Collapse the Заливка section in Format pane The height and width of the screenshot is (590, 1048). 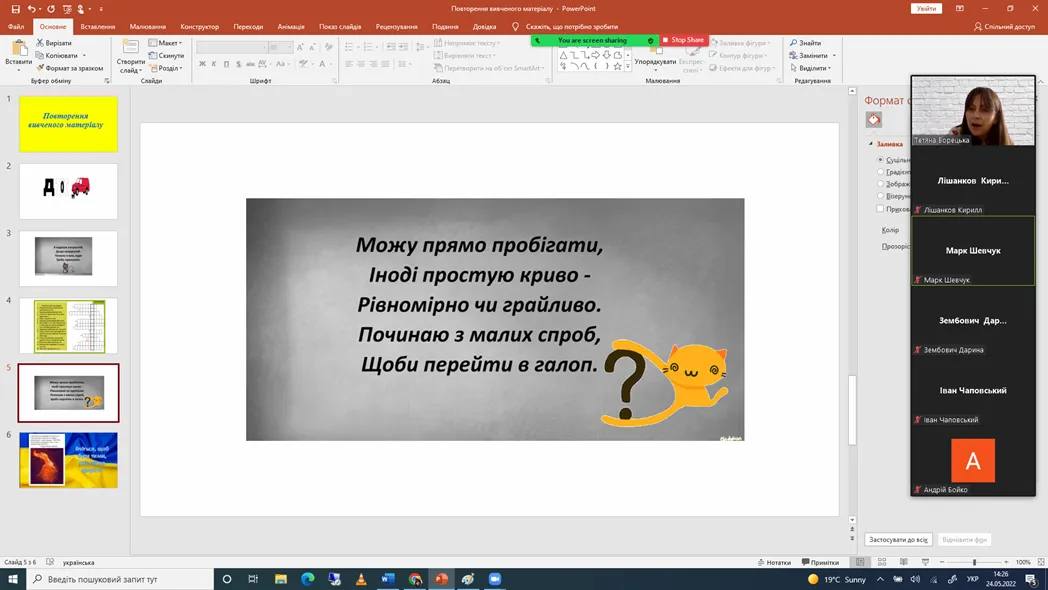(871, 144)
